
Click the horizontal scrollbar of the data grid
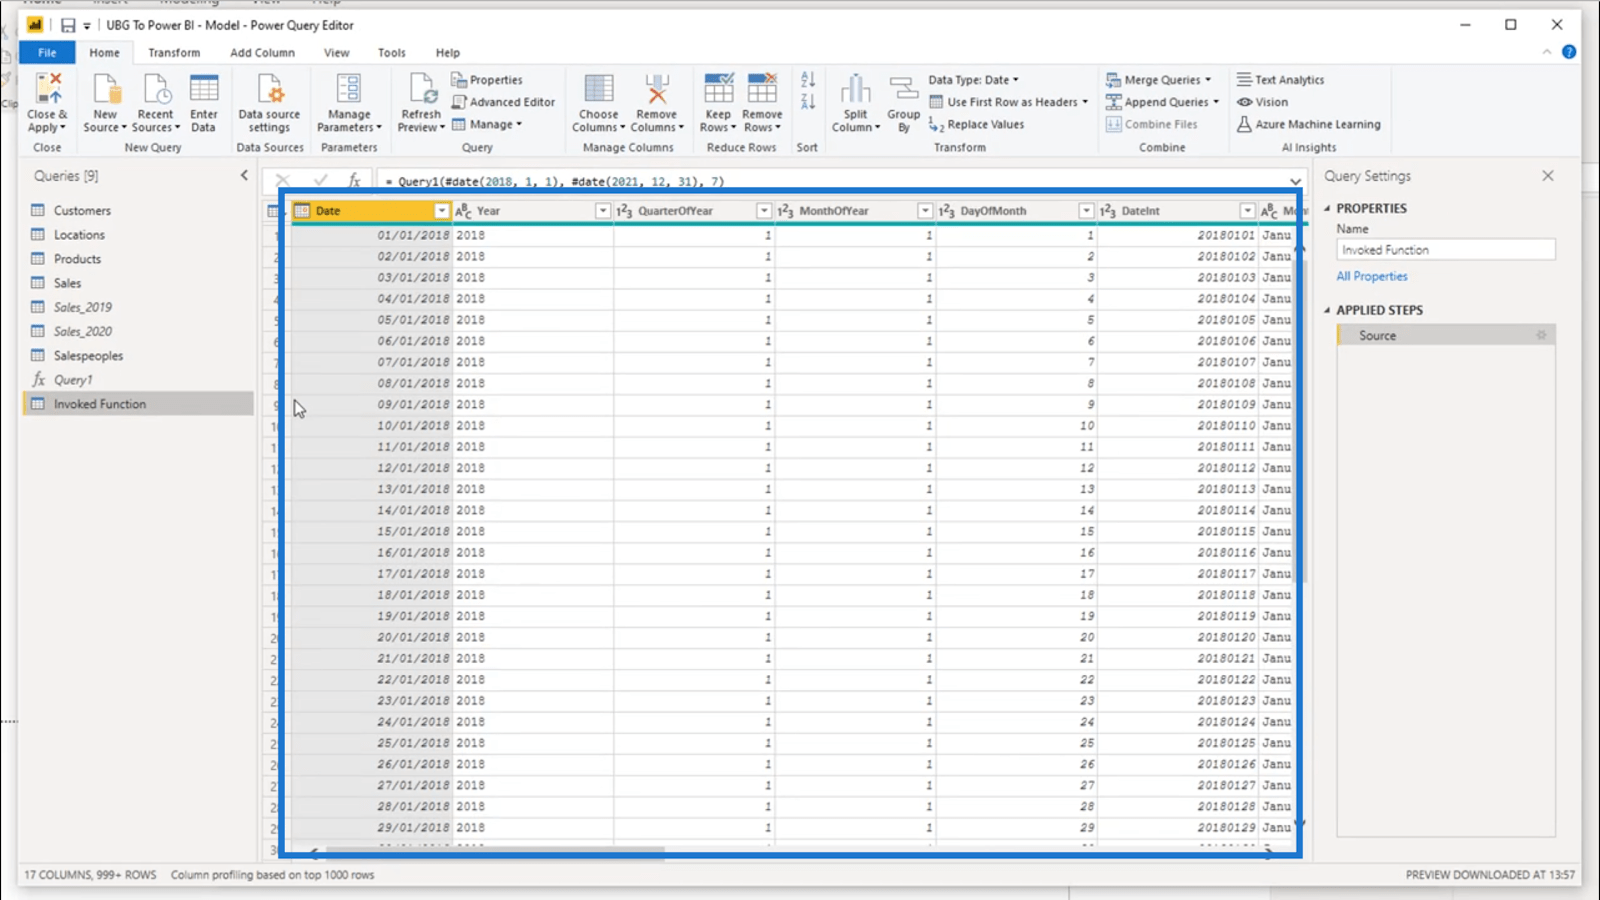coord(495,852)
